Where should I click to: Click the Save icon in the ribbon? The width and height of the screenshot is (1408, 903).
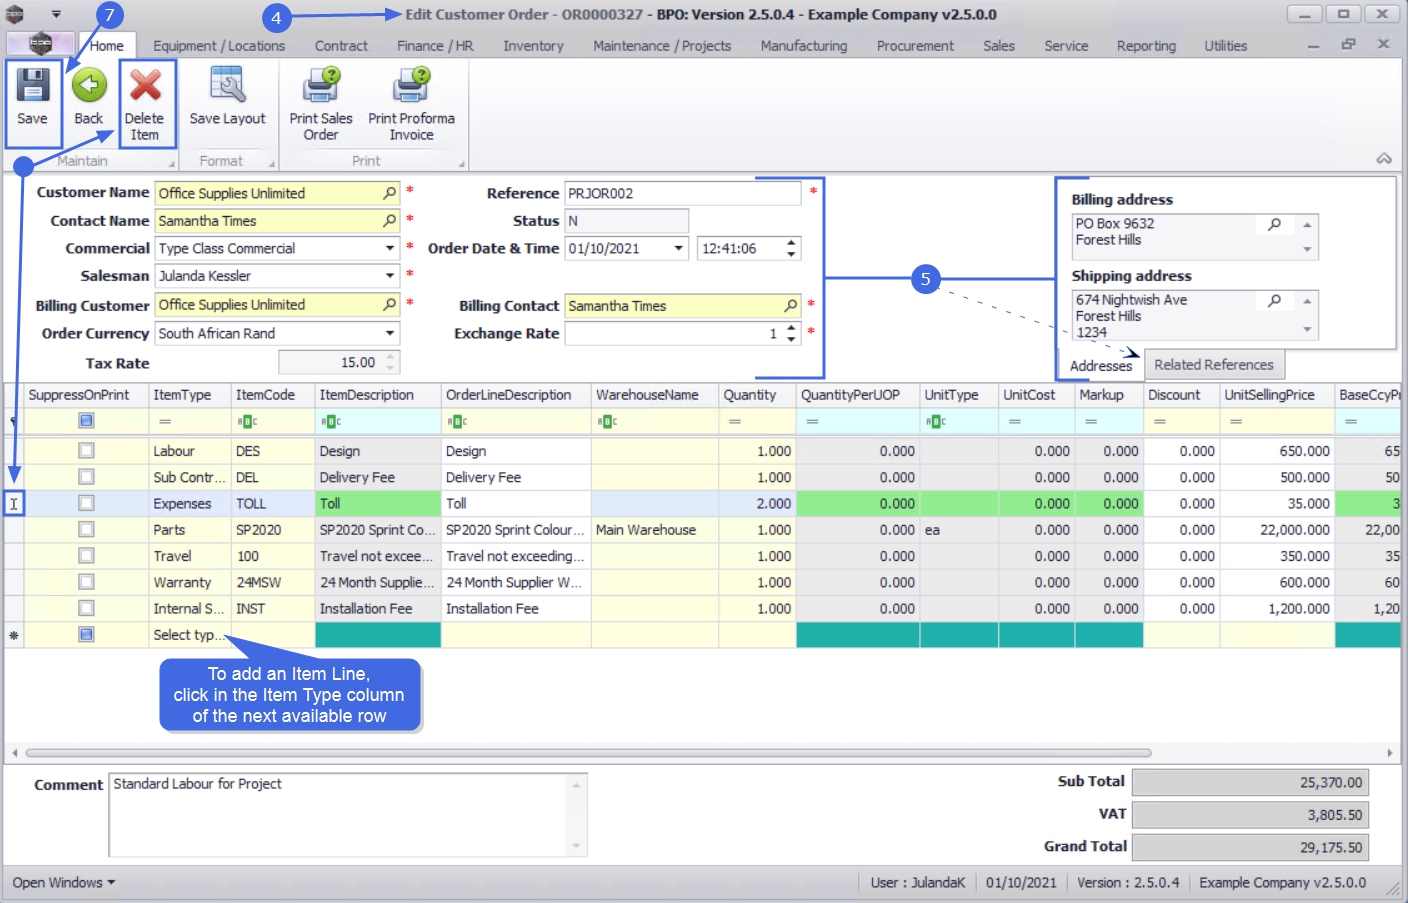coord(32,87)
